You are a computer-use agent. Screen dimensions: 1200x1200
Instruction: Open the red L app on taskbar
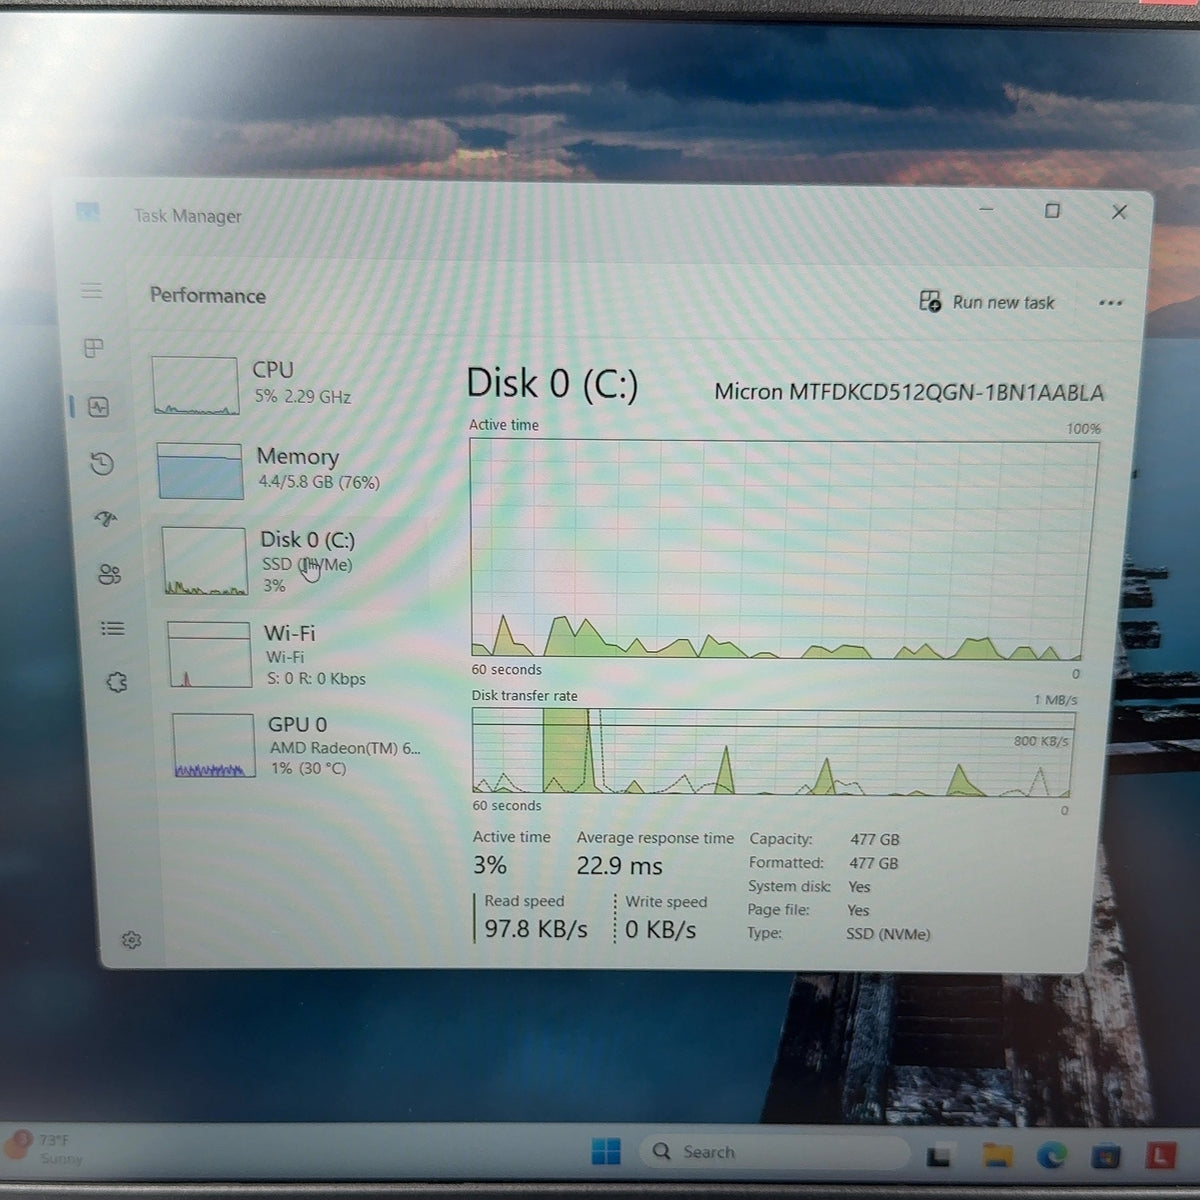tap(1160, 1155)
